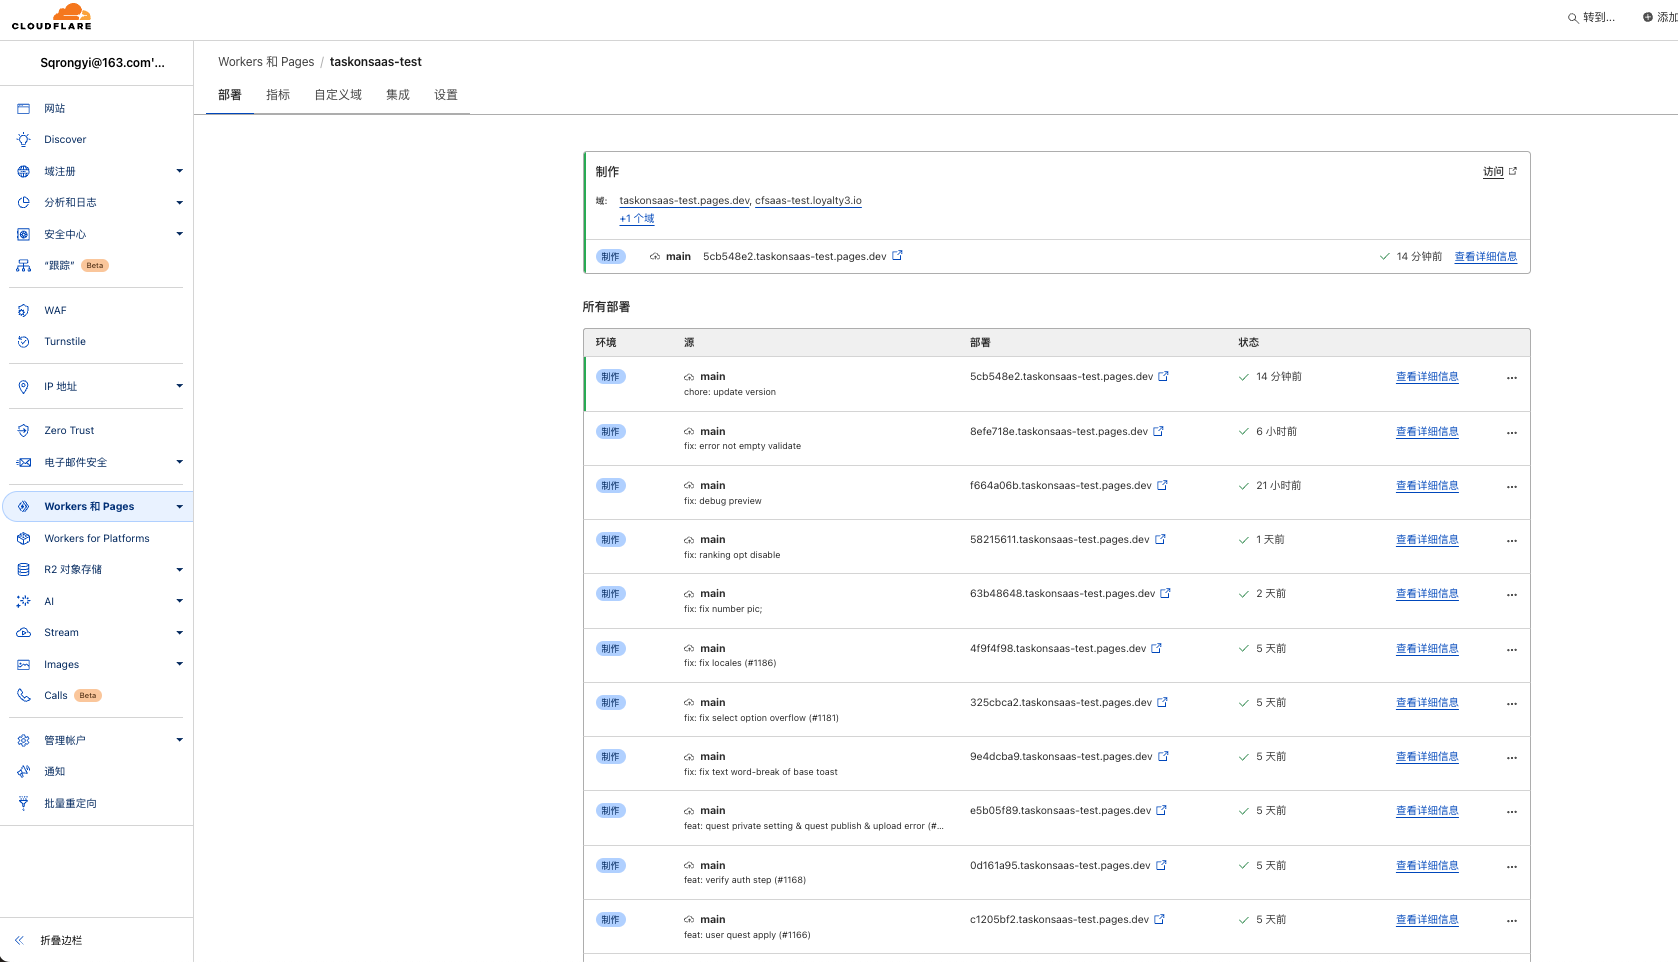Click the Cloudflare logo
Image resolution: width=1678 pixels, height=962 pixels.
point(52,17)
